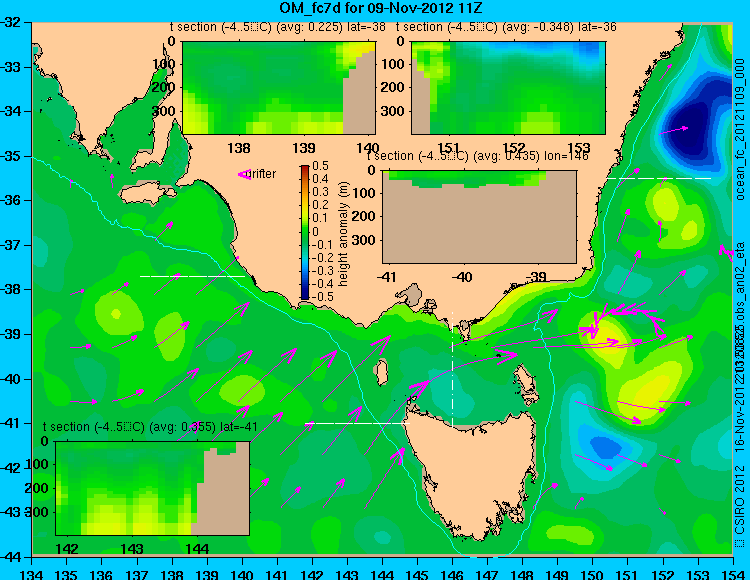Open the lon=146 temperature section inset plot
Viewport: 750px width, 580px height.
point(479,217)
